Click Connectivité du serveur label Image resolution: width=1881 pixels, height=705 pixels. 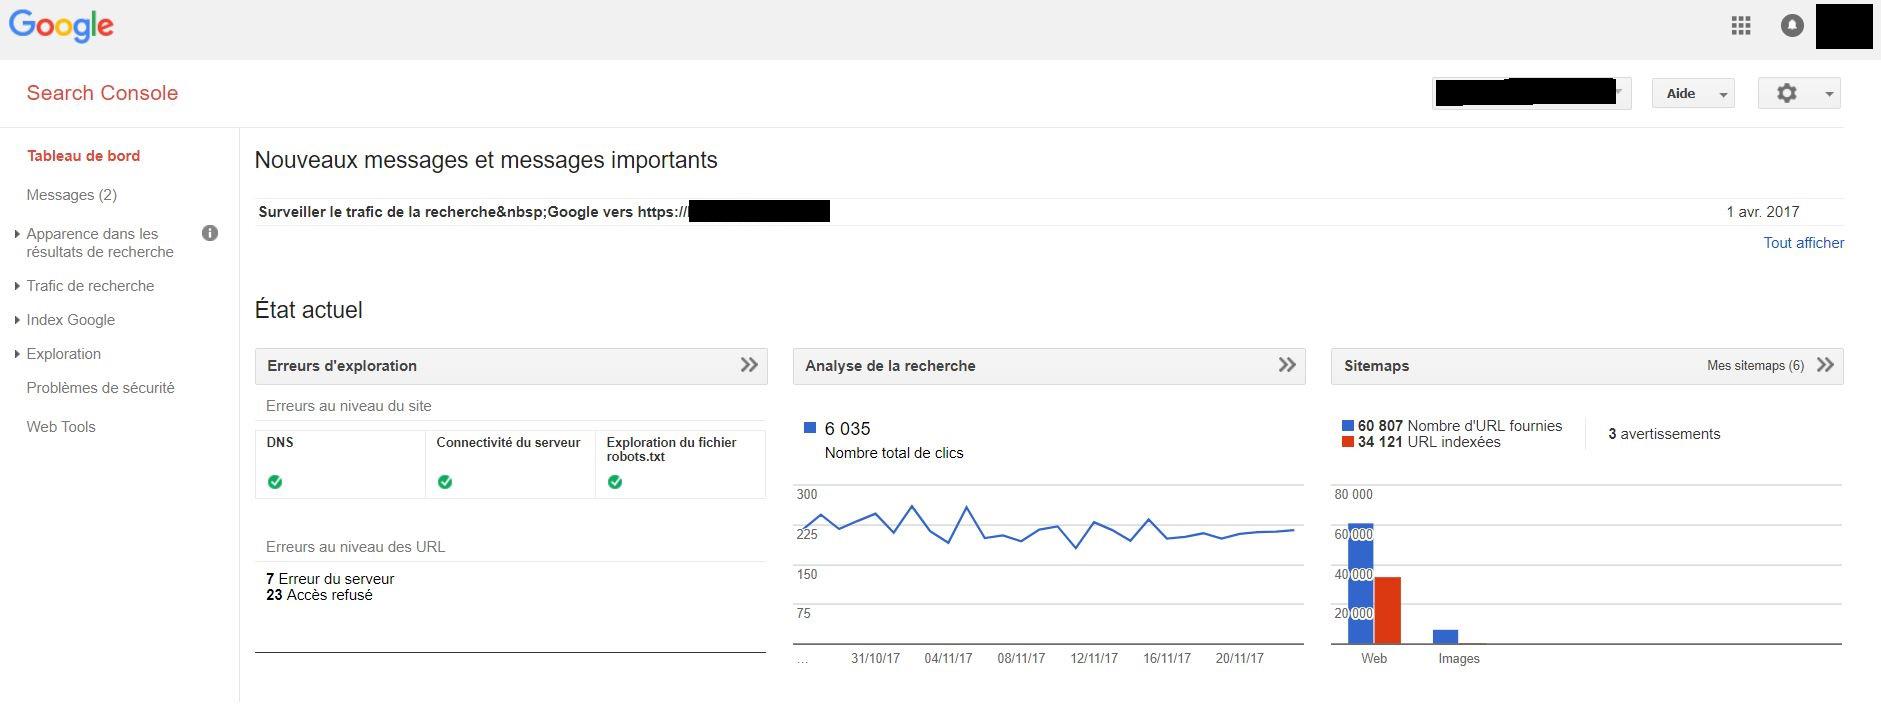coord(508,442)
